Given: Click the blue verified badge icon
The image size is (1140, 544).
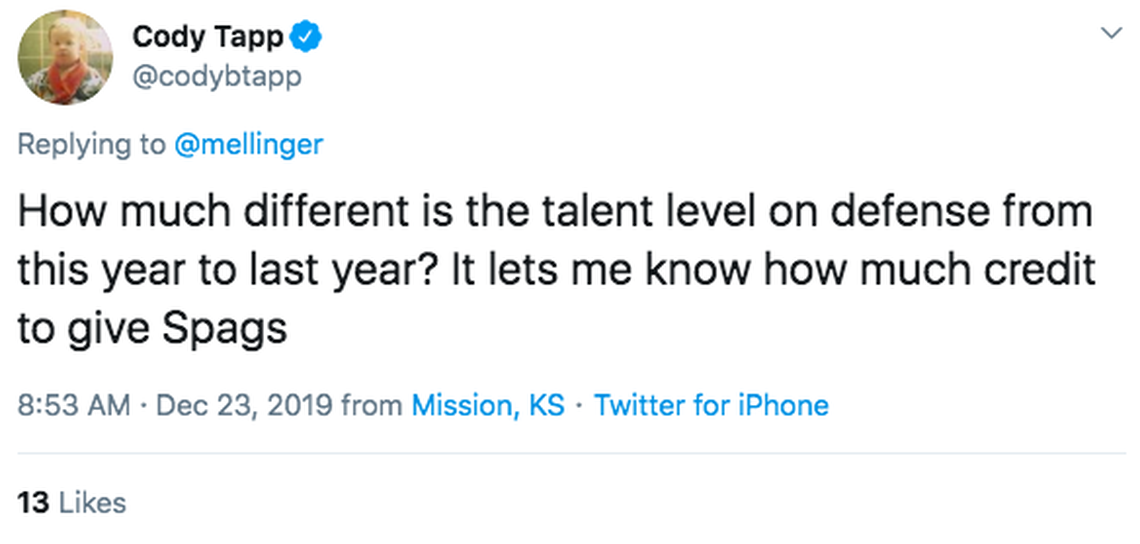Looking at the screenshot, I should (306, 39).
